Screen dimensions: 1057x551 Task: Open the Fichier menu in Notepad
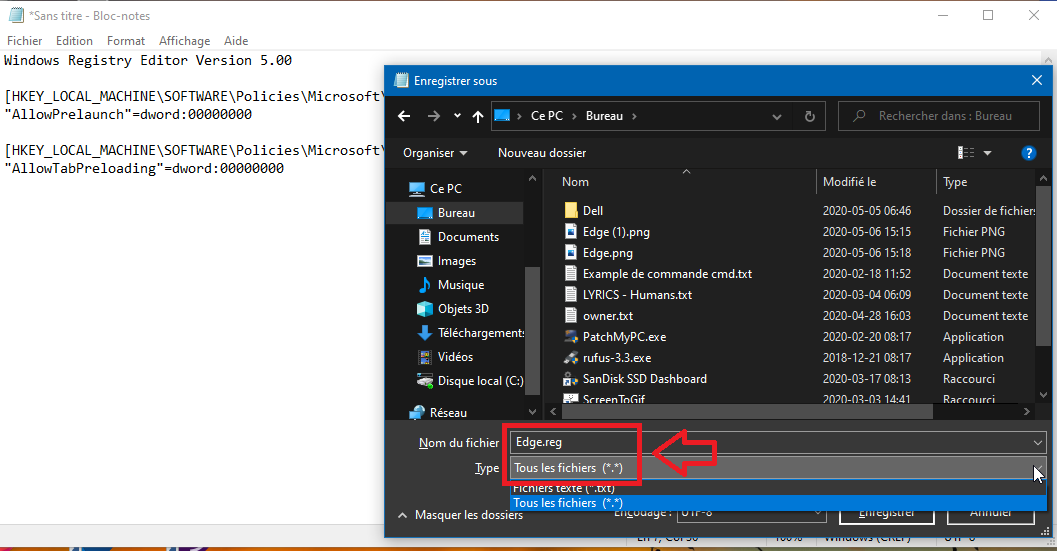[x=24, y=41]
